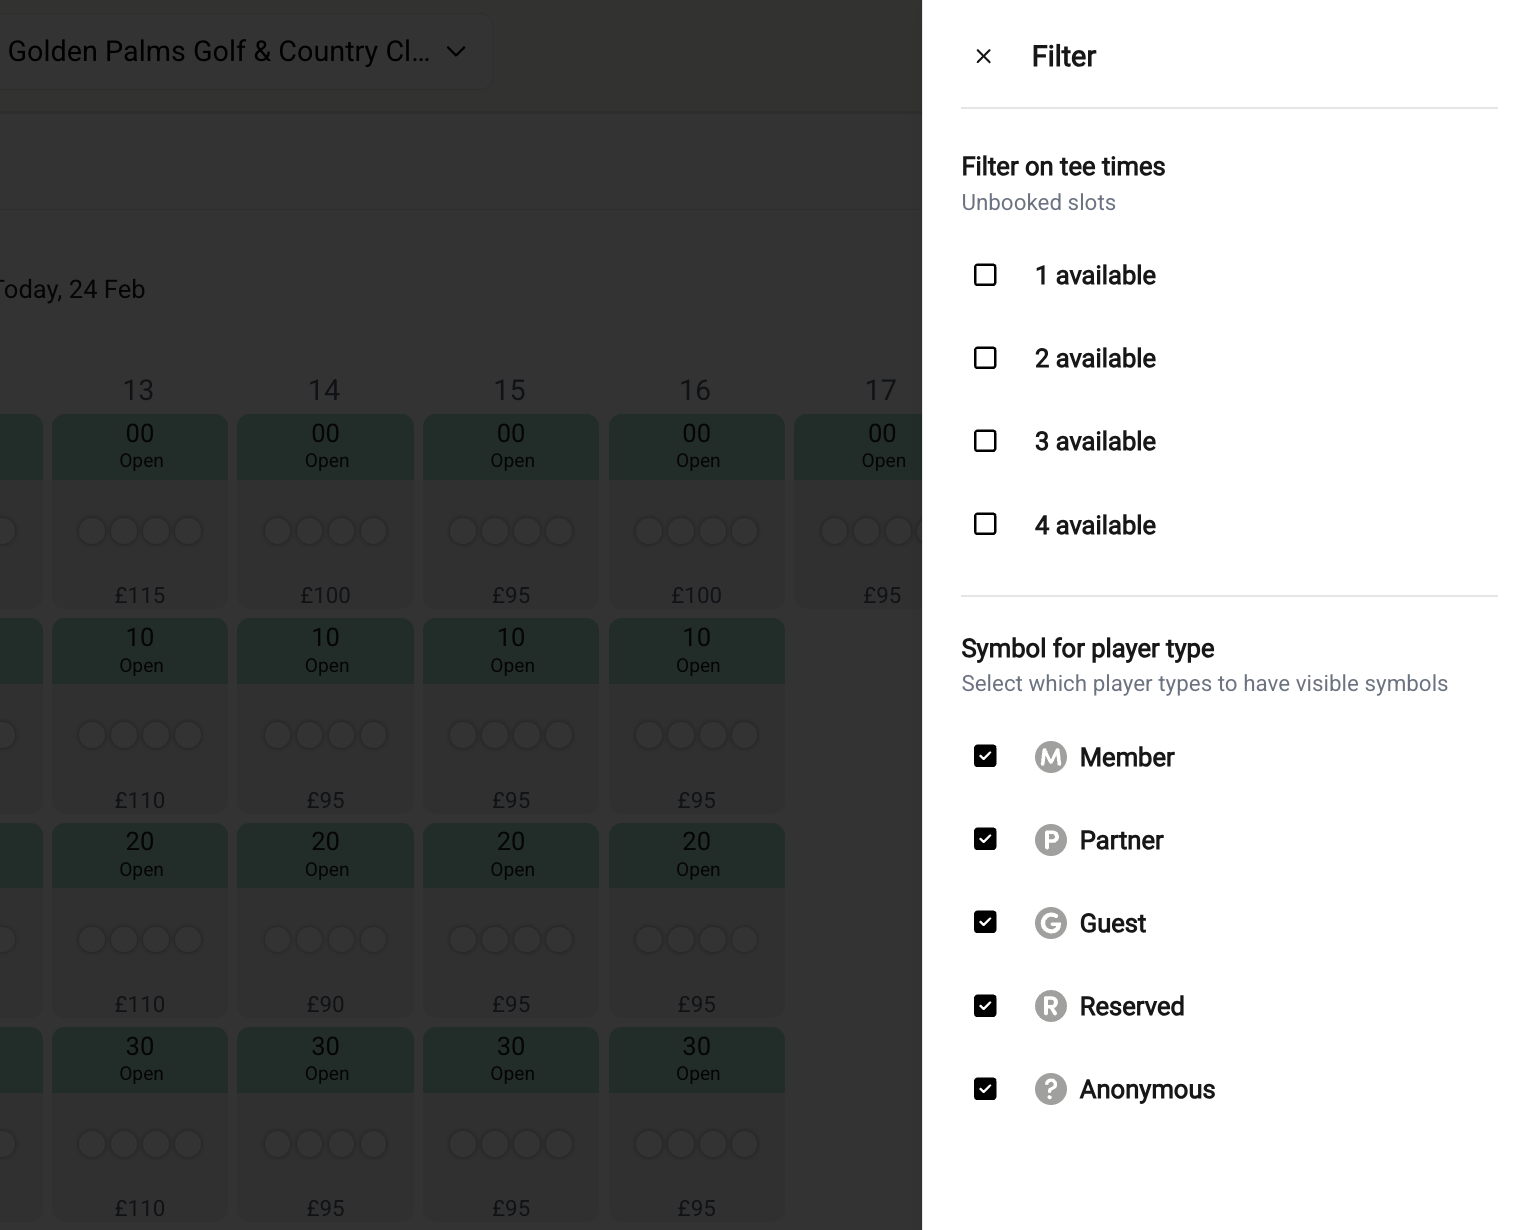Close the Filter panel with X icon

click(x=983, y=57)
